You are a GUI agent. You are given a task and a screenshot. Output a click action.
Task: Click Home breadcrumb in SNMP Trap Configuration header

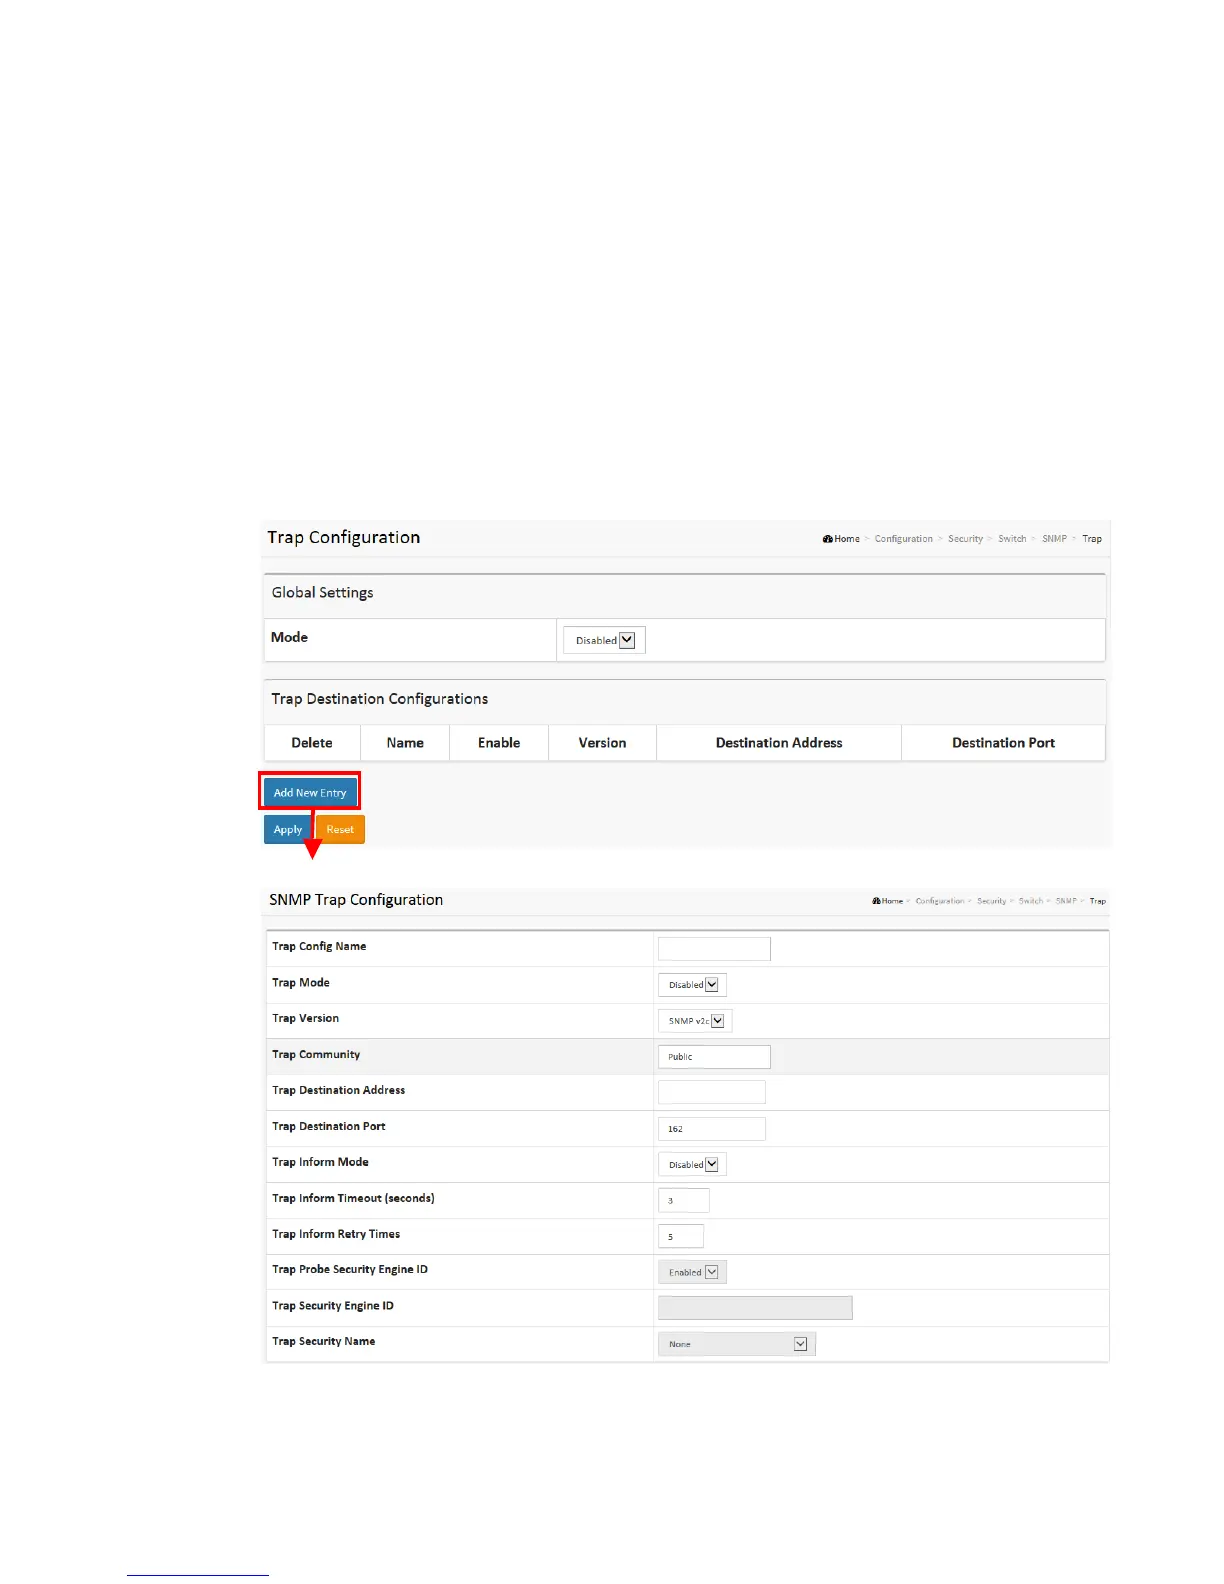click(888, 901)
